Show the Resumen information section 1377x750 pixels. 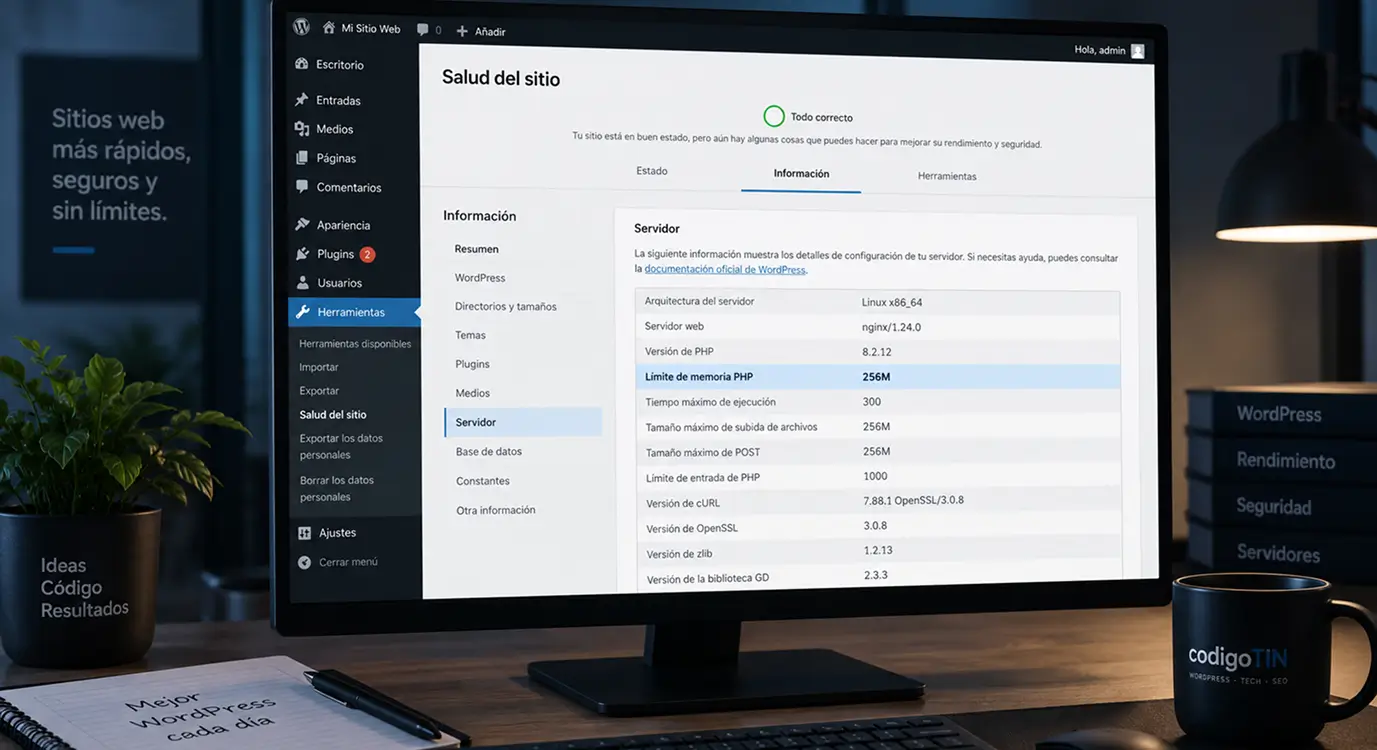pyautogui.click(x=476, y=249)
